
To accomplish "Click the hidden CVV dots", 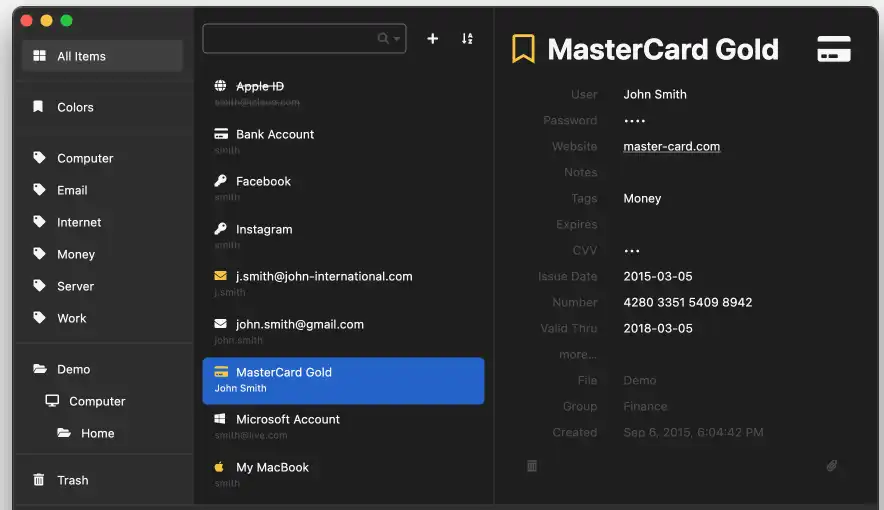I will (632, 251).
